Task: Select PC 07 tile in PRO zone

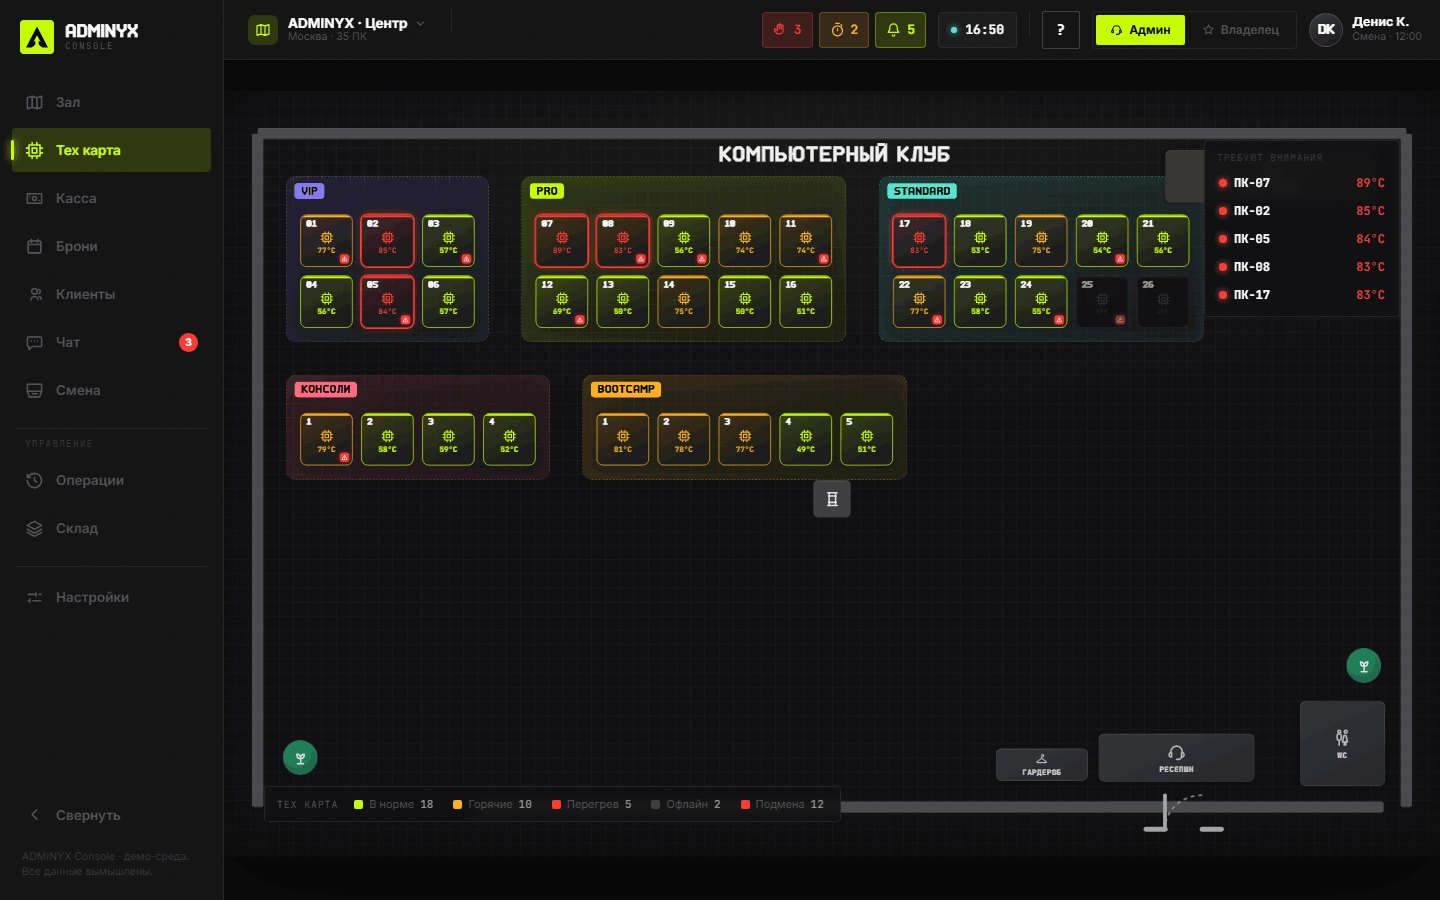Action: [x=562, y=241]
